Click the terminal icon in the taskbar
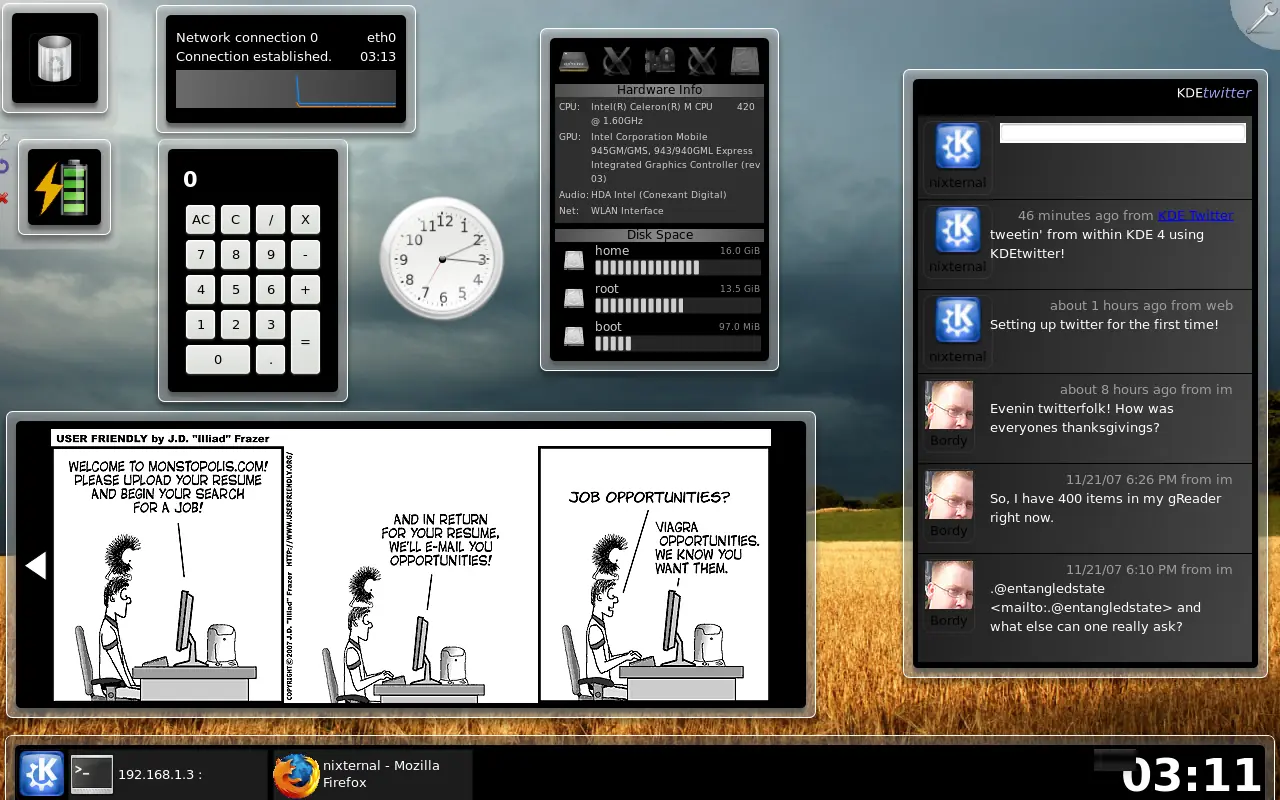The height and width of the screenshot is (800, 1280). (92, 774)
